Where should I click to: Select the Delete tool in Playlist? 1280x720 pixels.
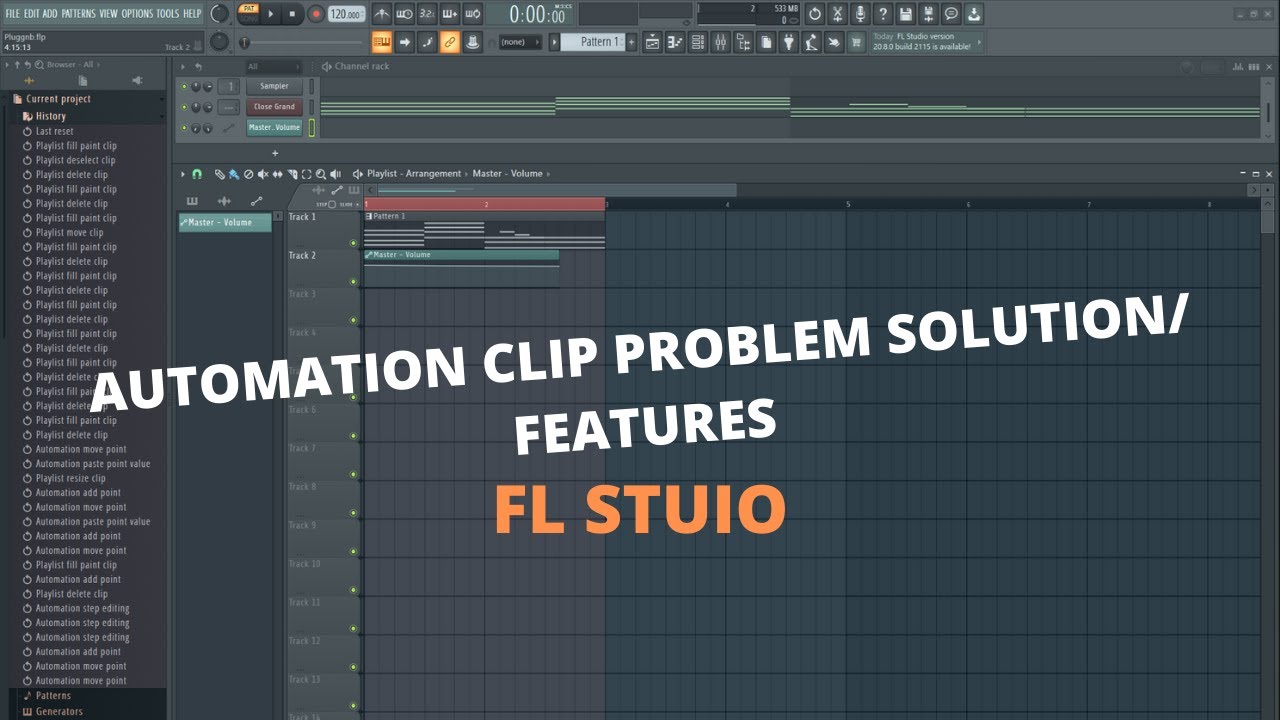tap(249, 174)
